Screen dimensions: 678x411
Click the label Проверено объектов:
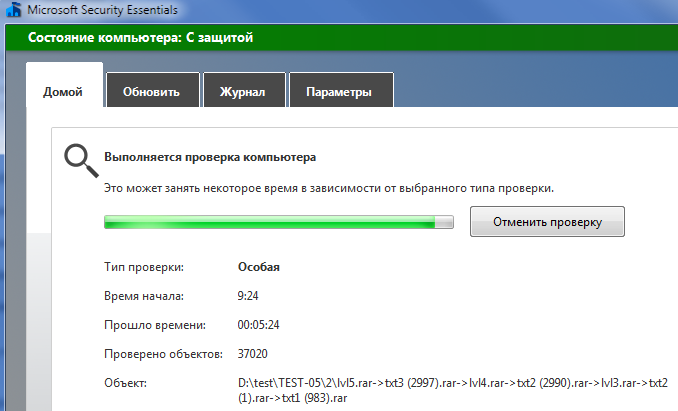pyautogui.click(x=163, y=354)
